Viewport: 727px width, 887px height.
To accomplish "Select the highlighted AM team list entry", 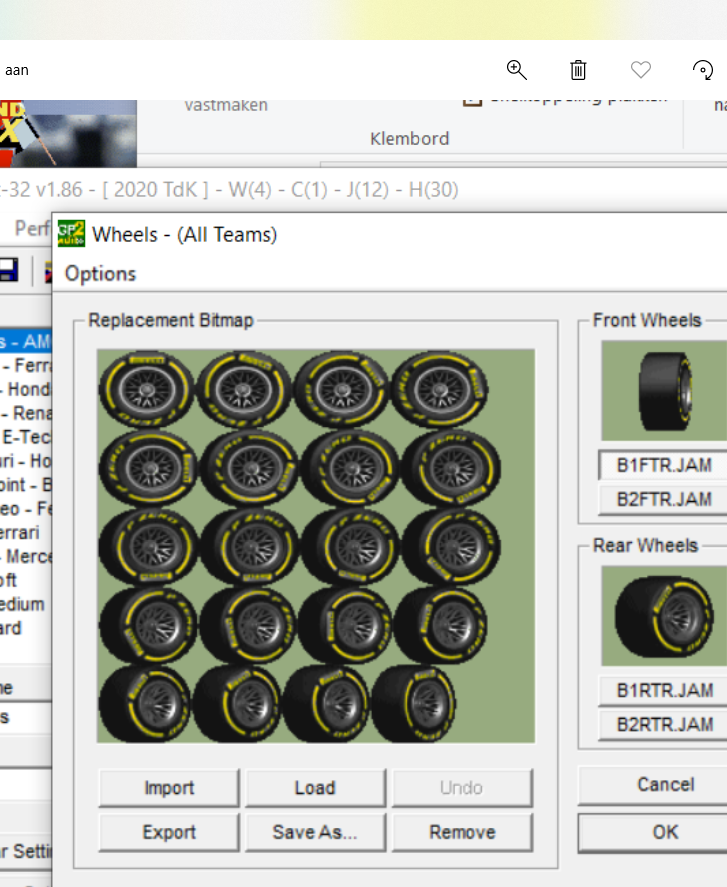I will click(x=25, y=341).
